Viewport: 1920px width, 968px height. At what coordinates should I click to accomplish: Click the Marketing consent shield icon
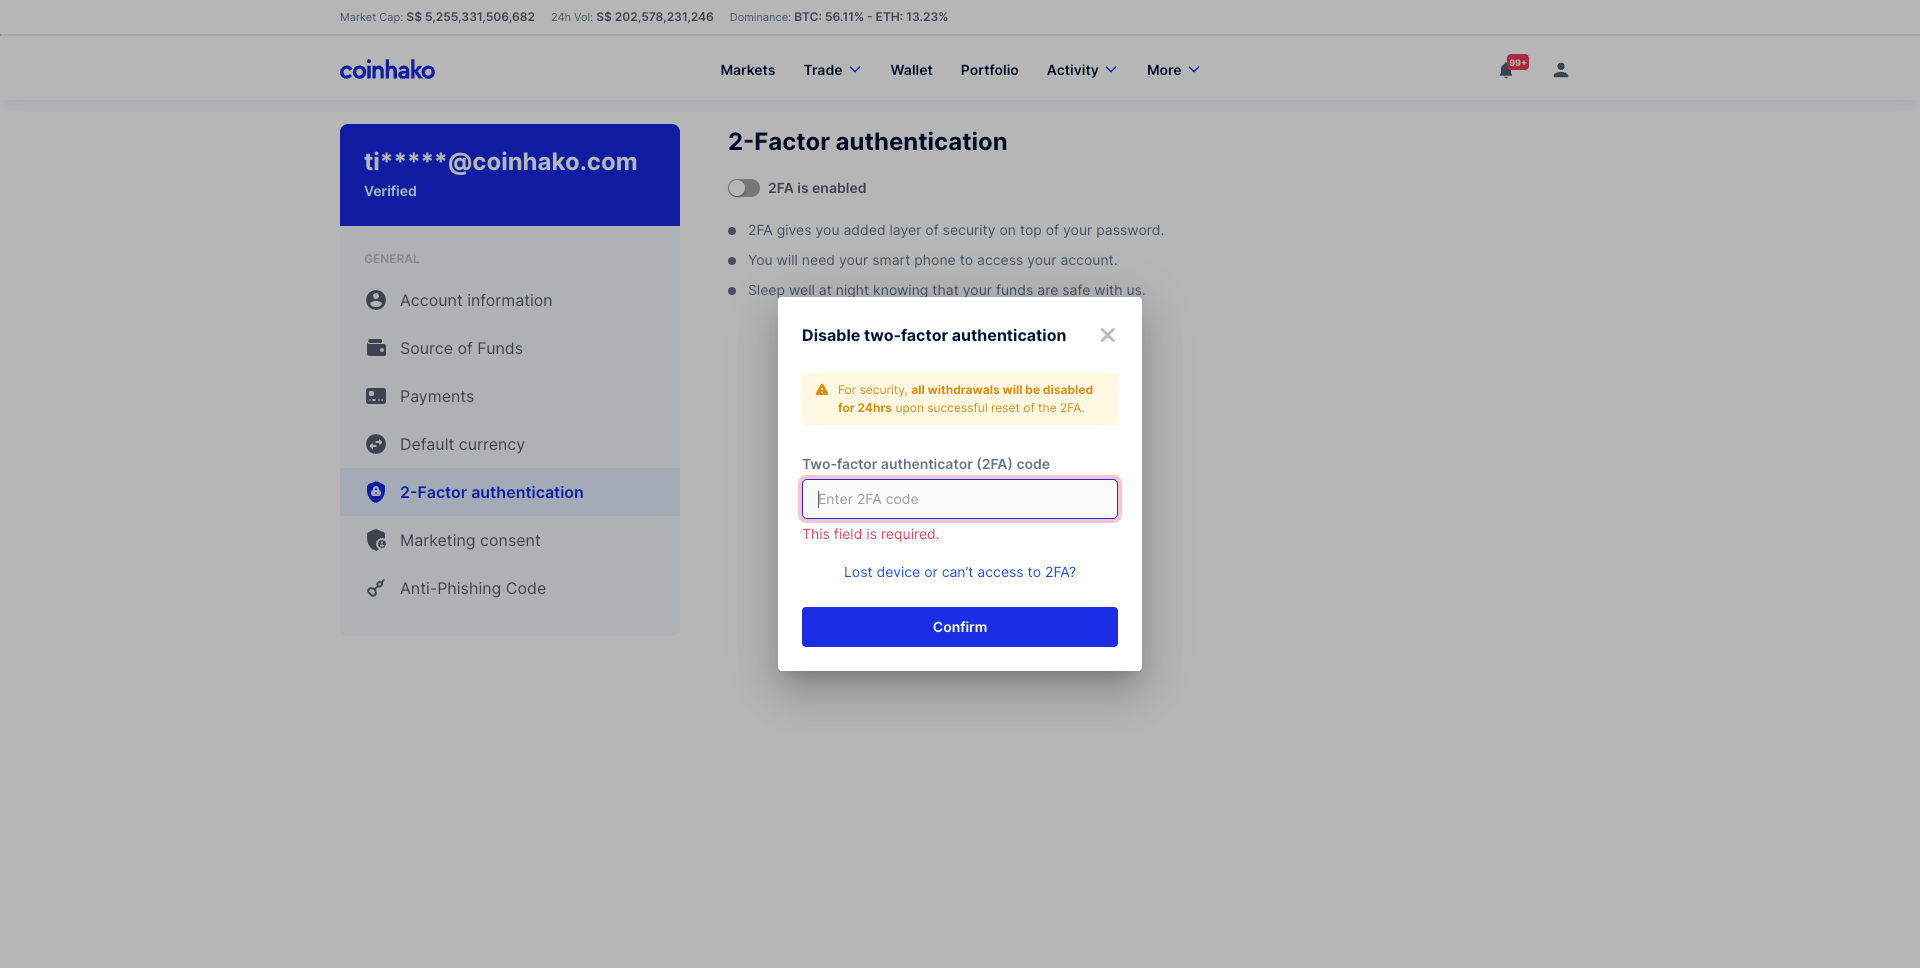376,540
